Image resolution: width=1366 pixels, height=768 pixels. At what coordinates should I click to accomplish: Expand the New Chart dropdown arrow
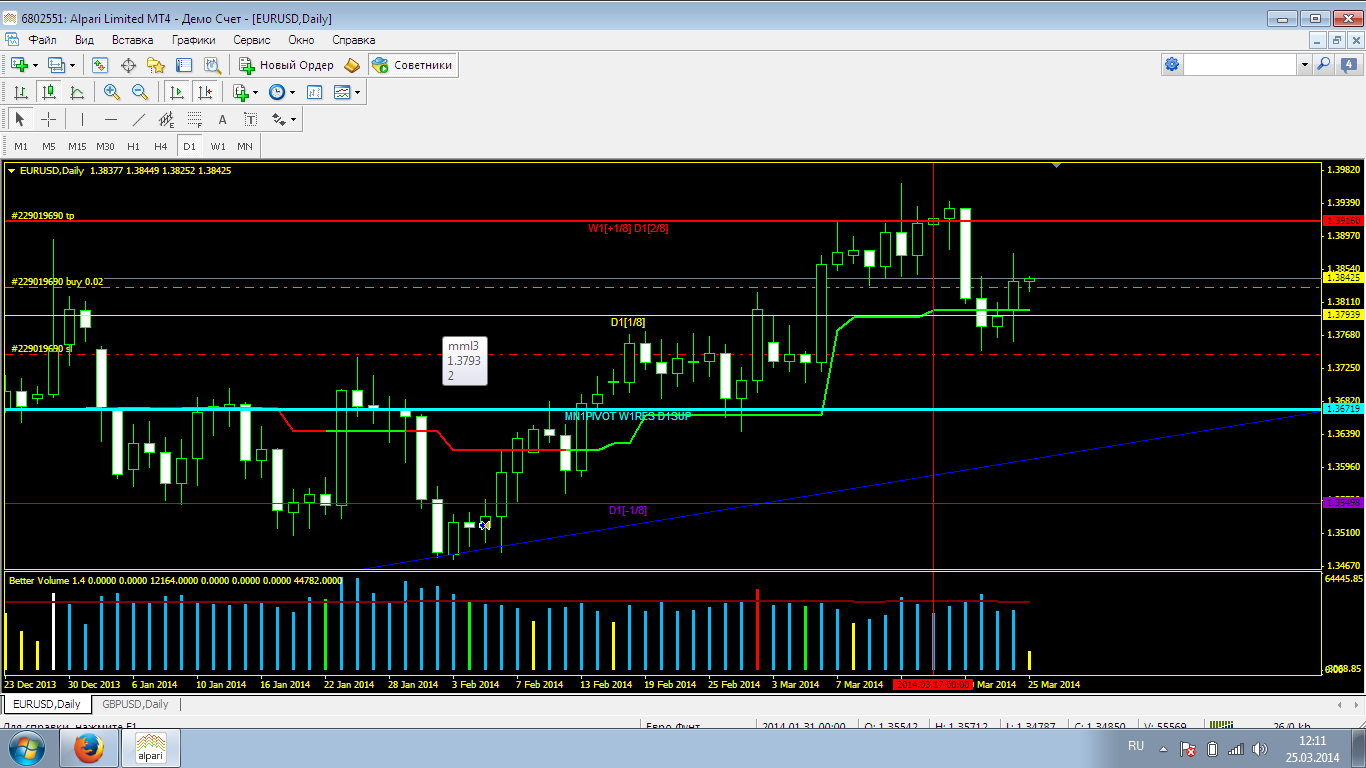coord(35,65)
